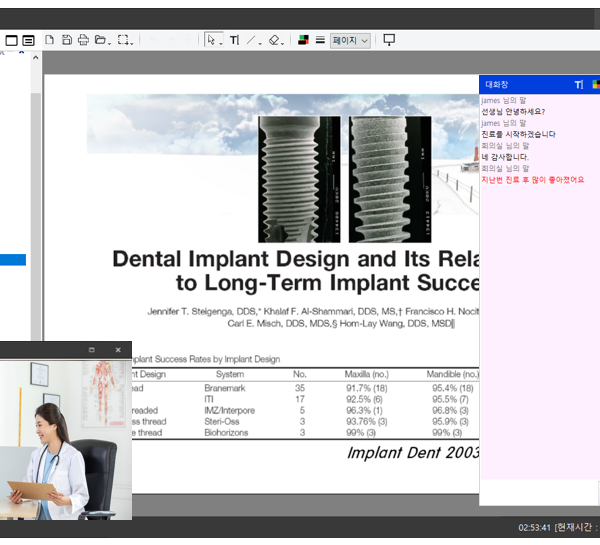Click in the chat message input box
The height and width of the screenshot is (545, 600).
point(540,492)
